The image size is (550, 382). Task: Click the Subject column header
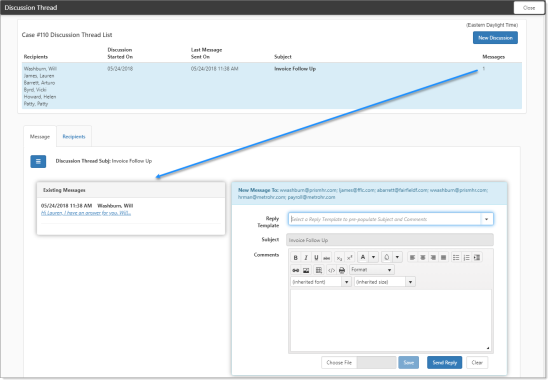click(283, 57)
